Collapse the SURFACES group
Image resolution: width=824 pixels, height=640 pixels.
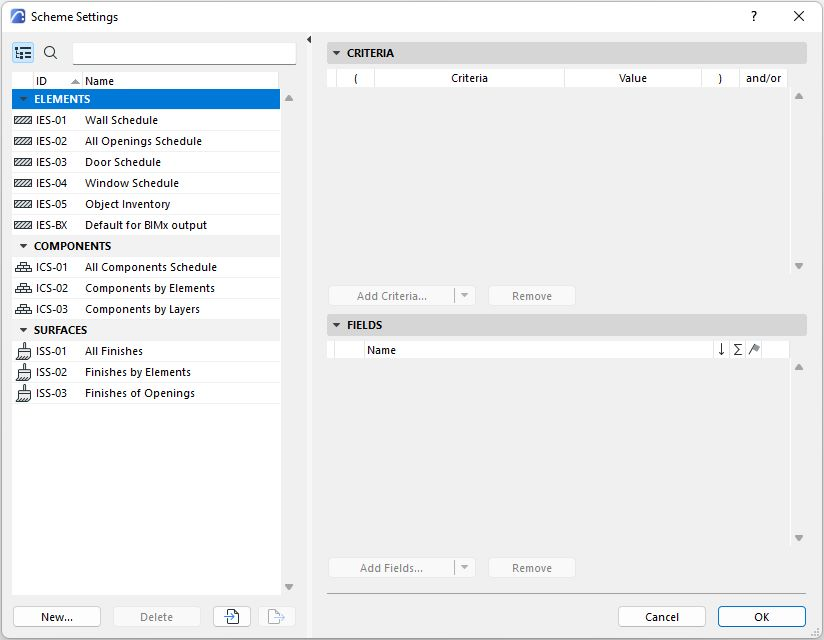coord(23,330)
